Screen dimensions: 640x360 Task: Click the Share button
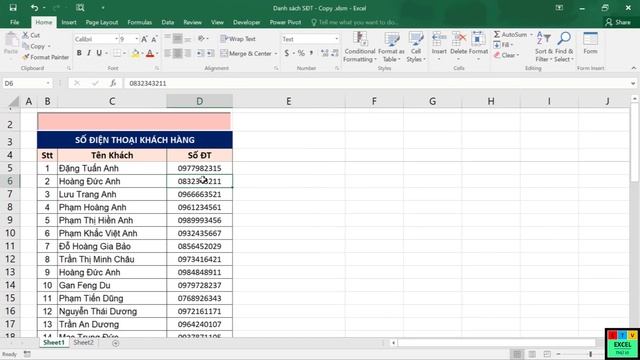point(618,22)
